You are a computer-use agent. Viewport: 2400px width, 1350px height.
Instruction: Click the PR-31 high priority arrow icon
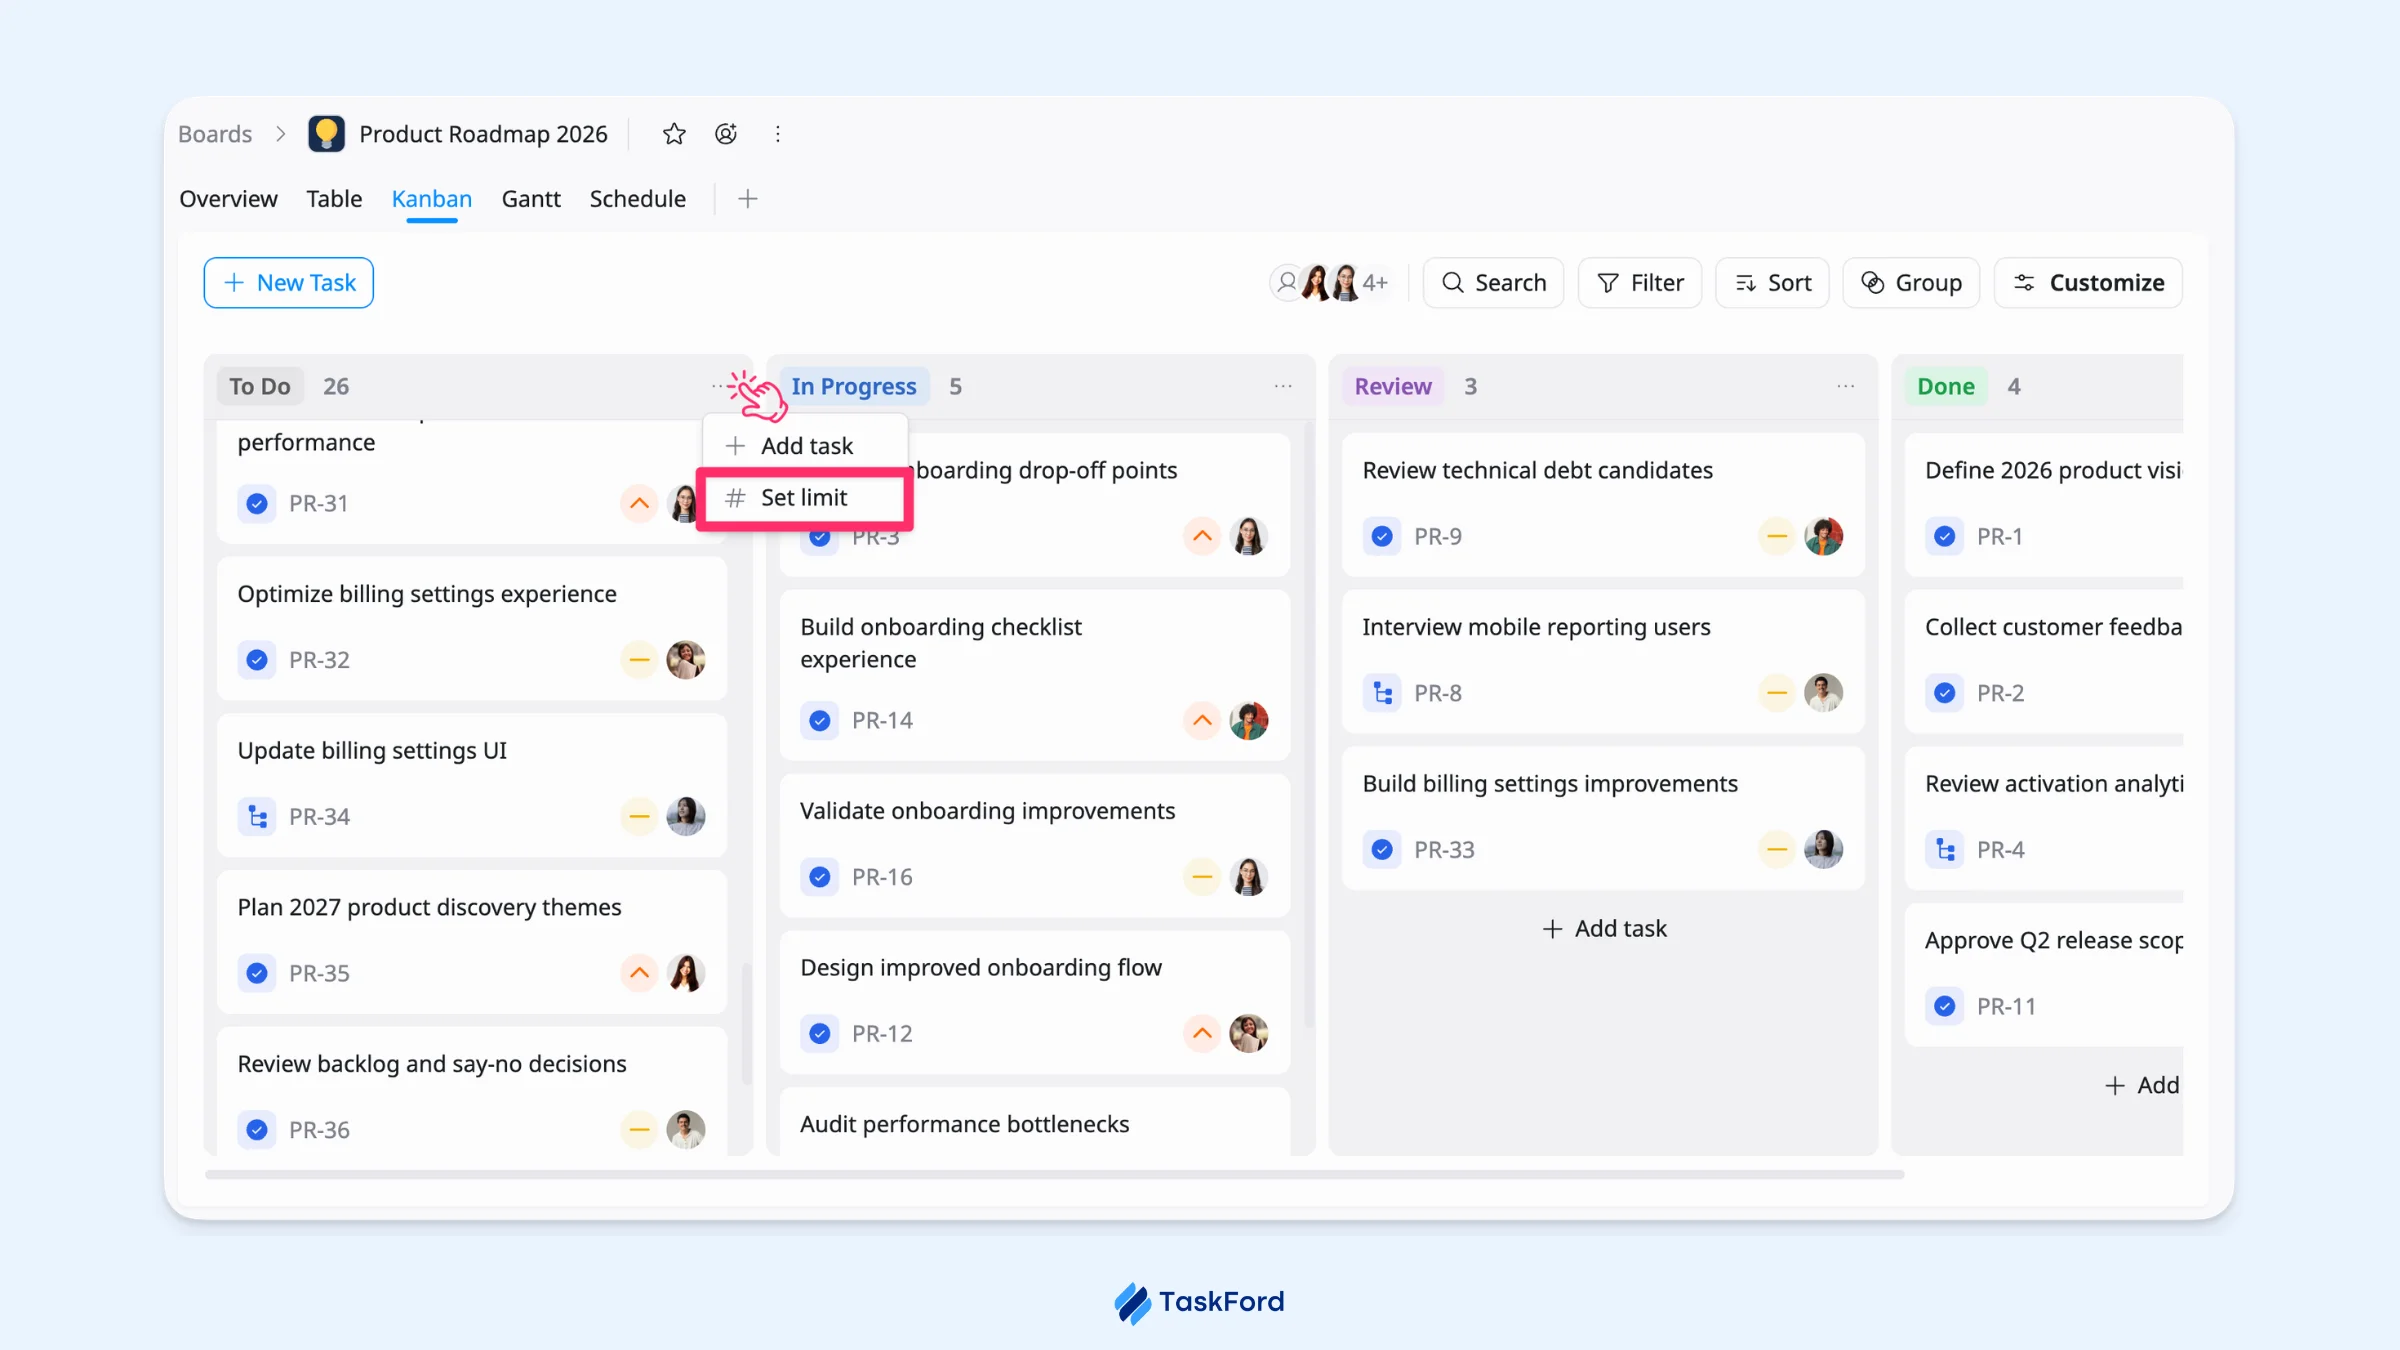[639, 503]
